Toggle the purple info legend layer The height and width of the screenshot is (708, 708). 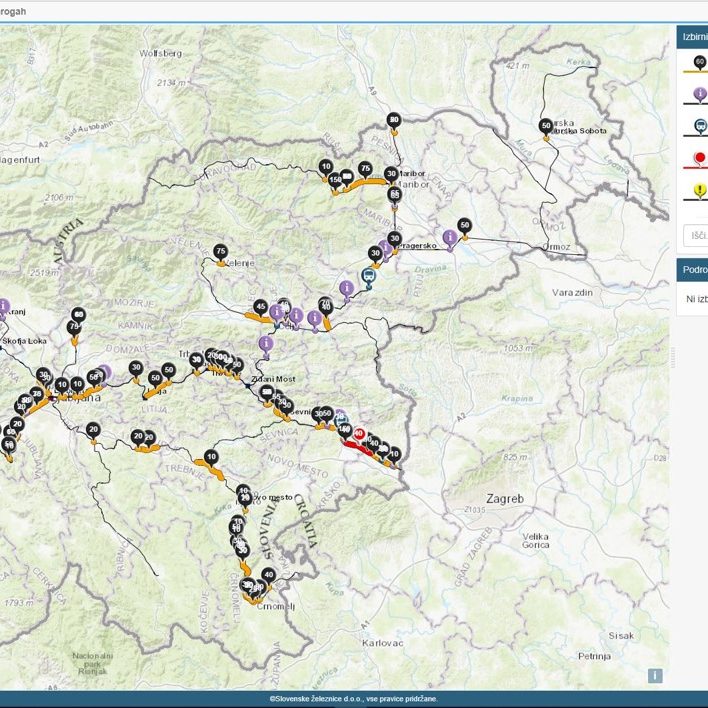(698, 96)
